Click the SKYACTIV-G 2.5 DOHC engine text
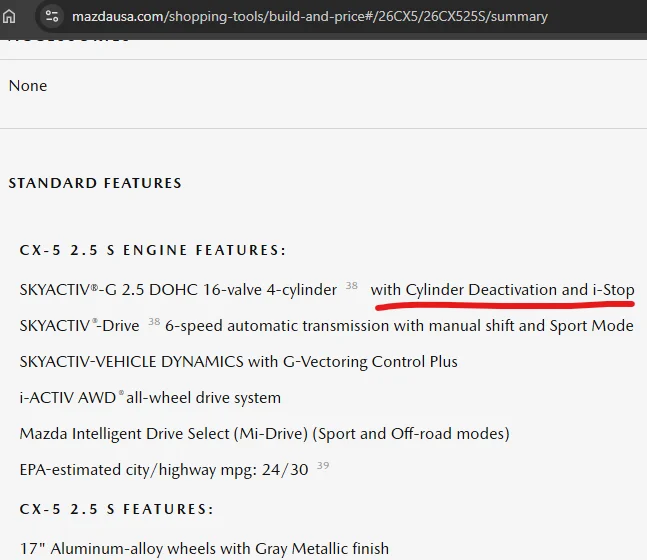 [178, 290]
